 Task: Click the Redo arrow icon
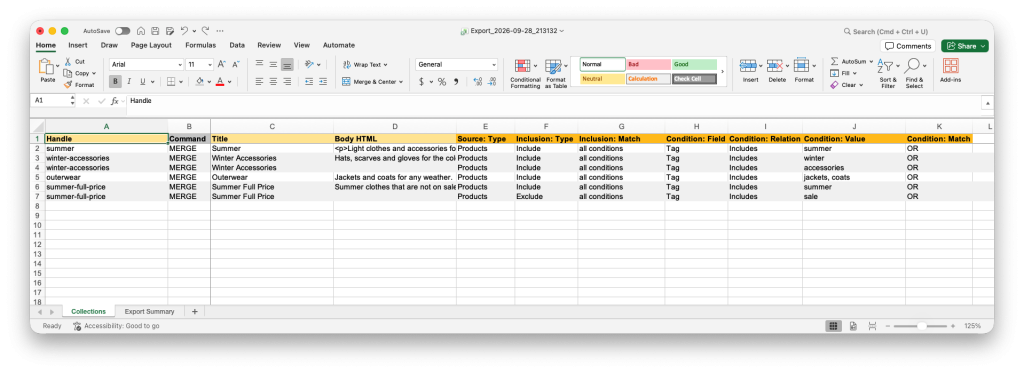pos(206,31)
